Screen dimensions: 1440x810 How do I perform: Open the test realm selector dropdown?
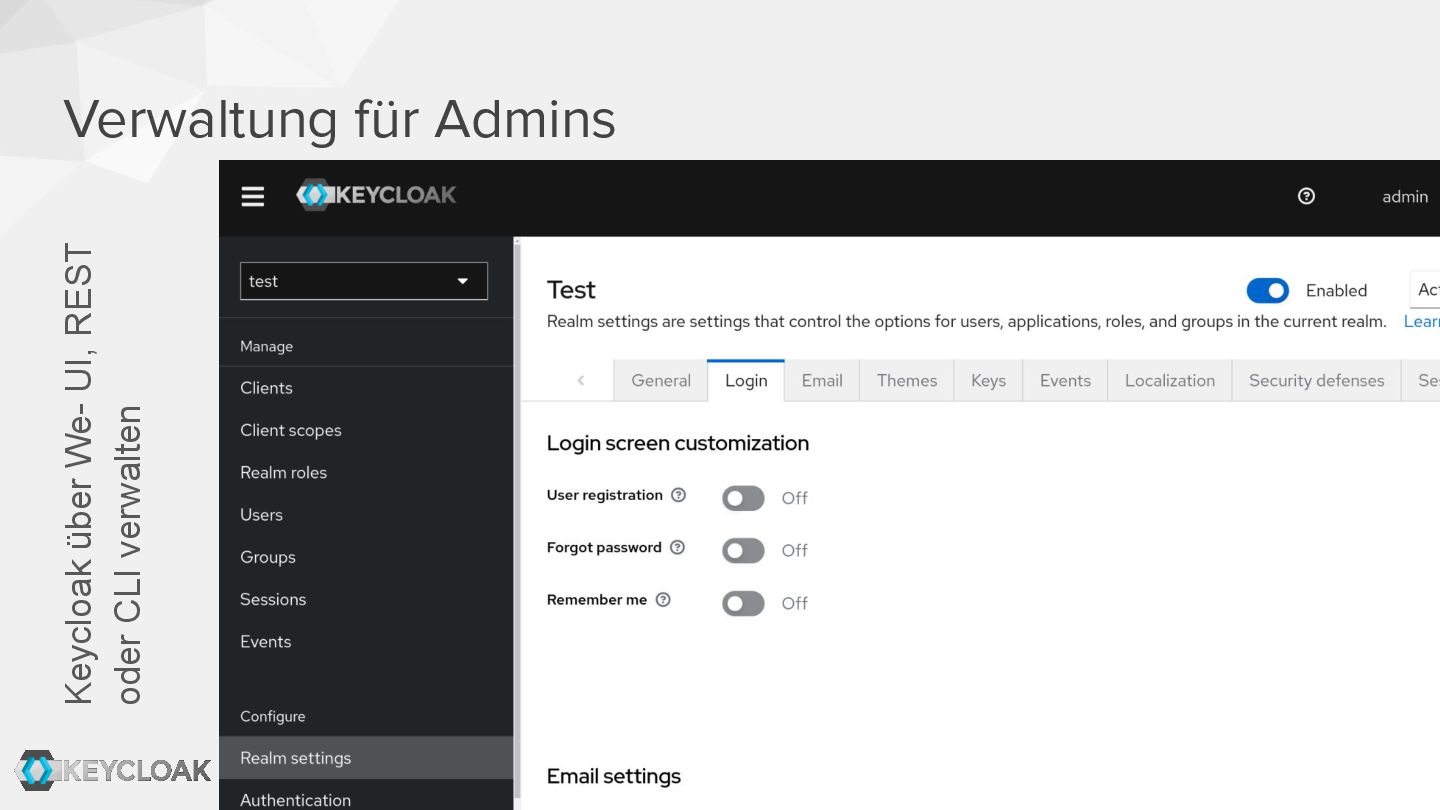click(x=364, y=281)
